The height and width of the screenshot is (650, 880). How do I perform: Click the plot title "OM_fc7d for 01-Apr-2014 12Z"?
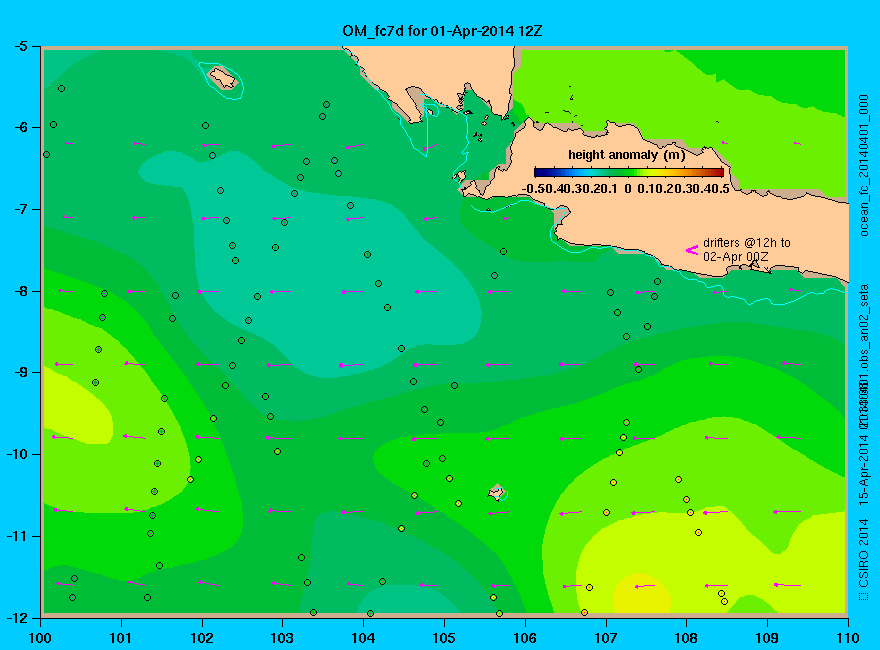tap(442, 31)
